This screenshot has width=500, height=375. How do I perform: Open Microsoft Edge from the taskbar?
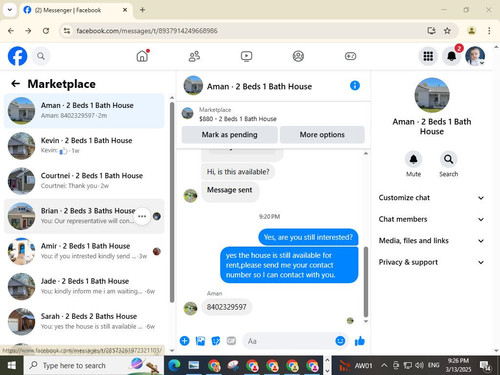(x=174, y=366)
